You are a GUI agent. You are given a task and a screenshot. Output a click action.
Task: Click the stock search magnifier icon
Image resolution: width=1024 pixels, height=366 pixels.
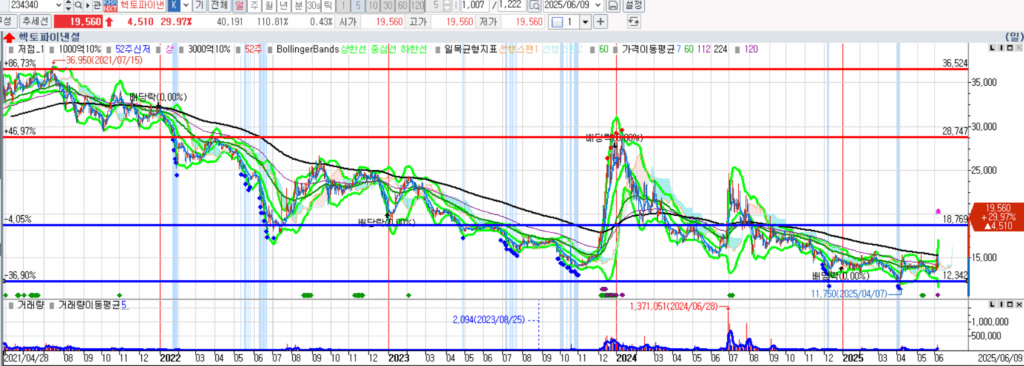pos(78,5)
